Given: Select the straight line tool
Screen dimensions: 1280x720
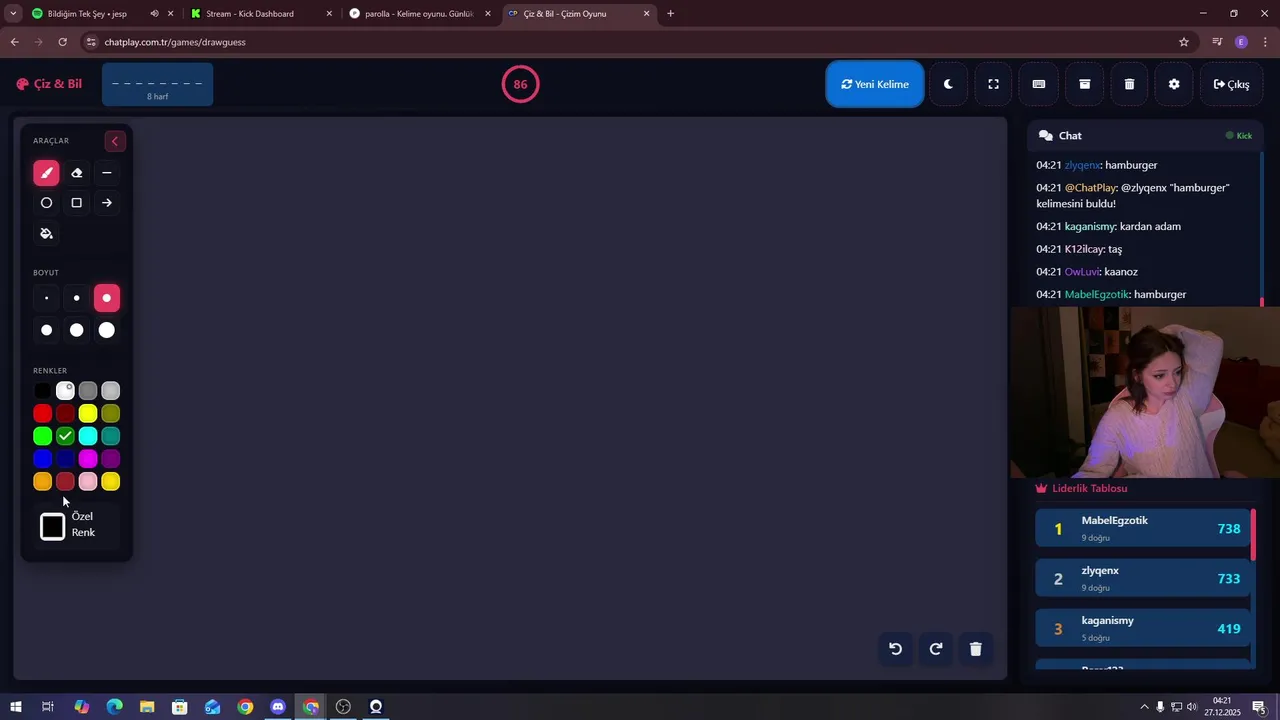Looking at the screenshot, I should [x=107, y=173].
